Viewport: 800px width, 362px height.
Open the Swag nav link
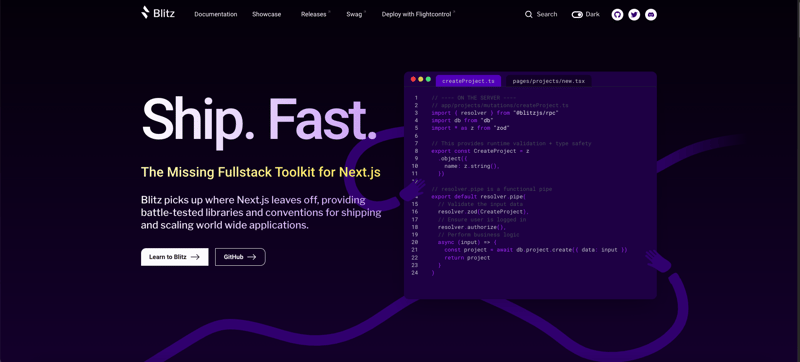click(355, 14)
